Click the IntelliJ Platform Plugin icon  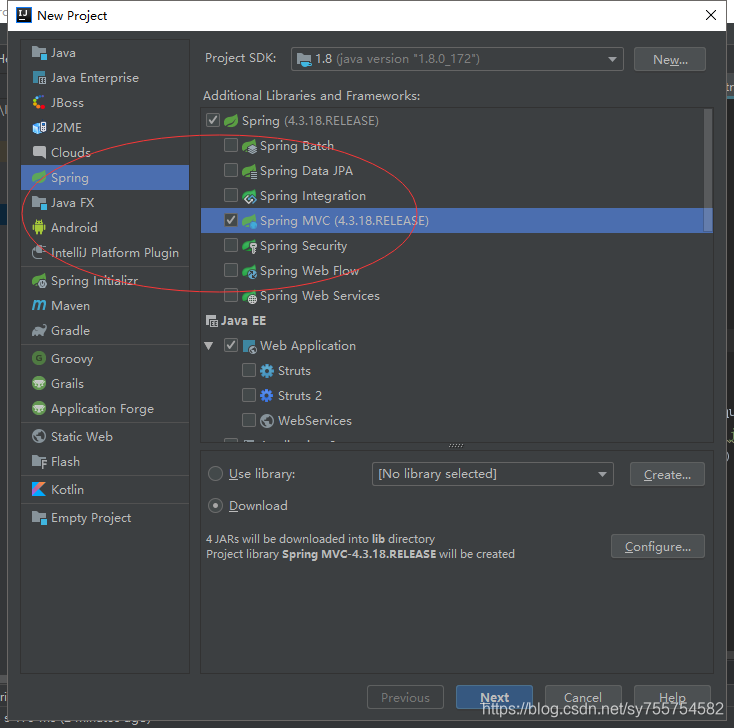click(39, 252)
